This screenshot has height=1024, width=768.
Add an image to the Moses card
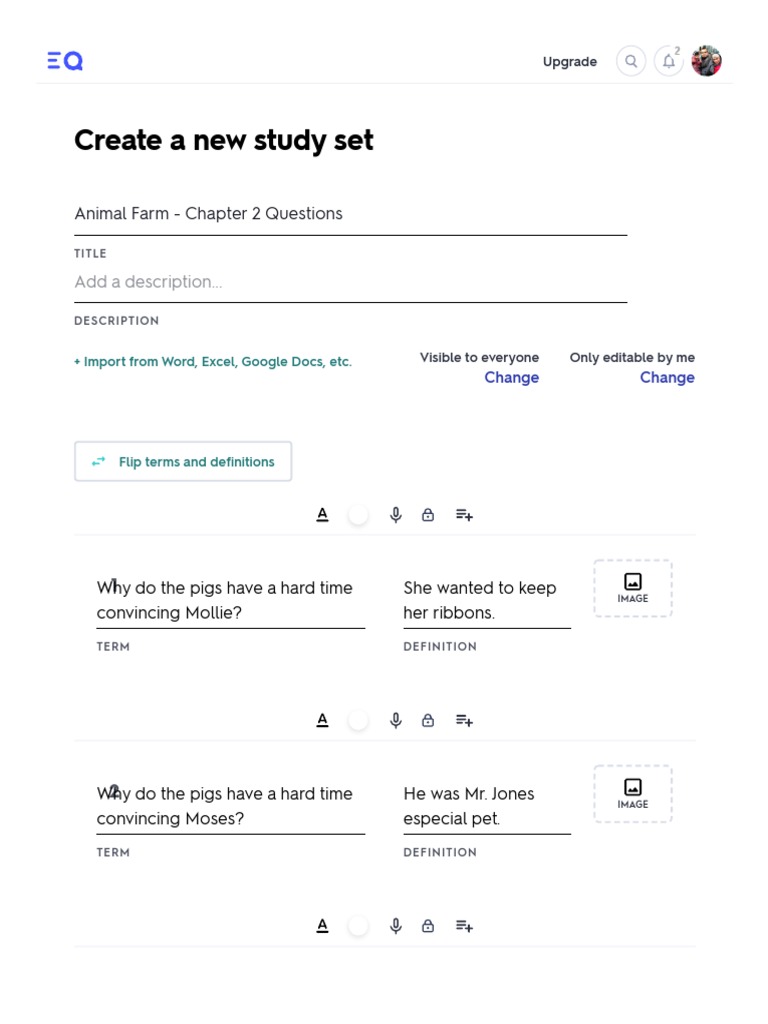point(633,794)
